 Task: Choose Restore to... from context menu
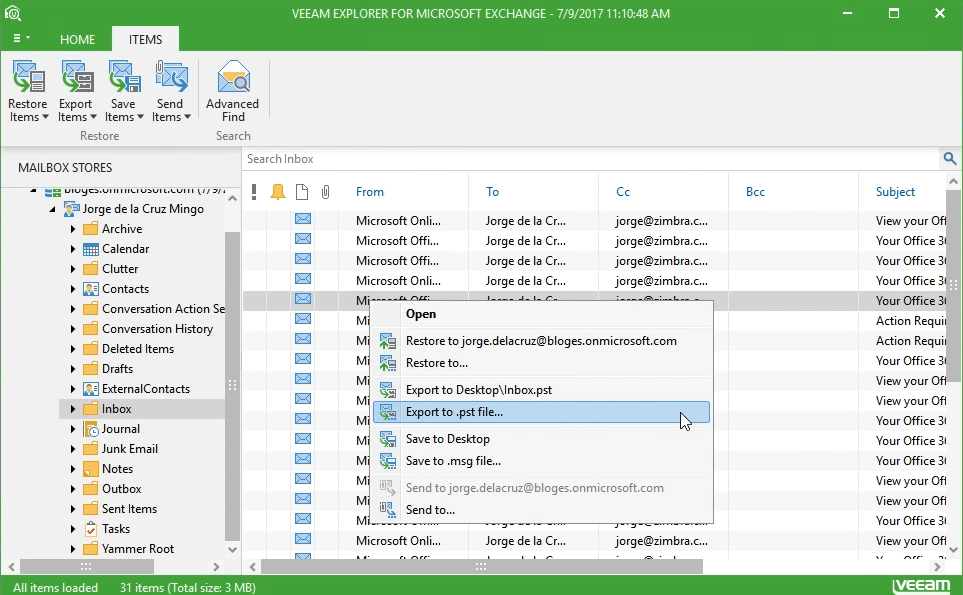[542, 363]
